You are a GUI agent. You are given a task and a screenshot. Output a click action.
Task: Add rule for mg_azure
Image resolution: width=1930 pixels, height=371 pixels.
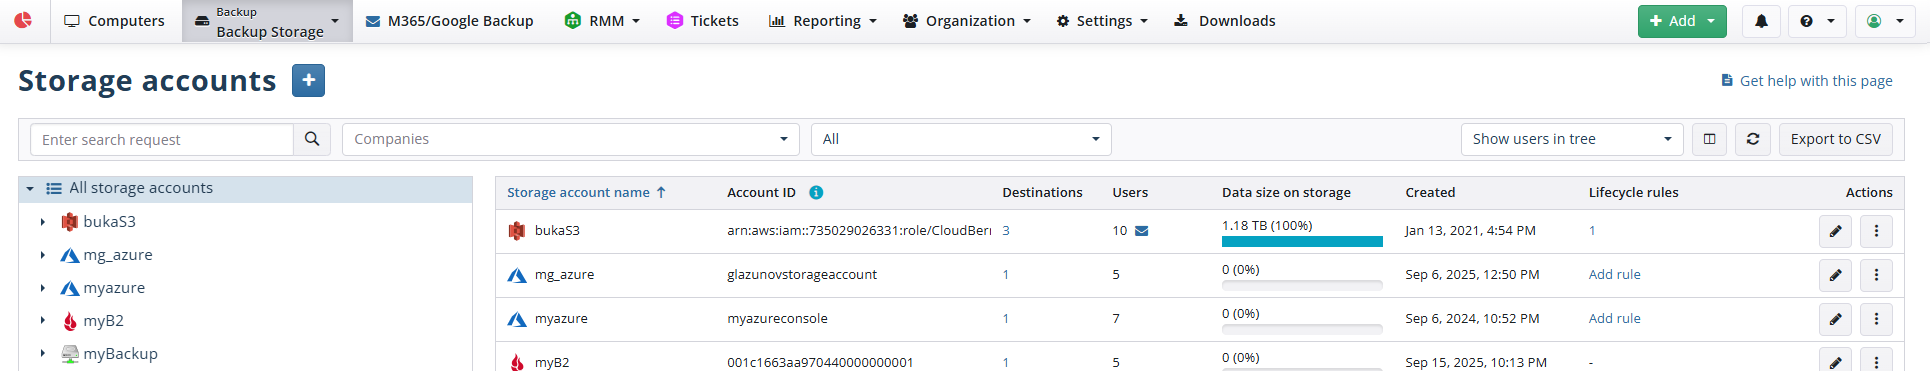click(1614, 275)
